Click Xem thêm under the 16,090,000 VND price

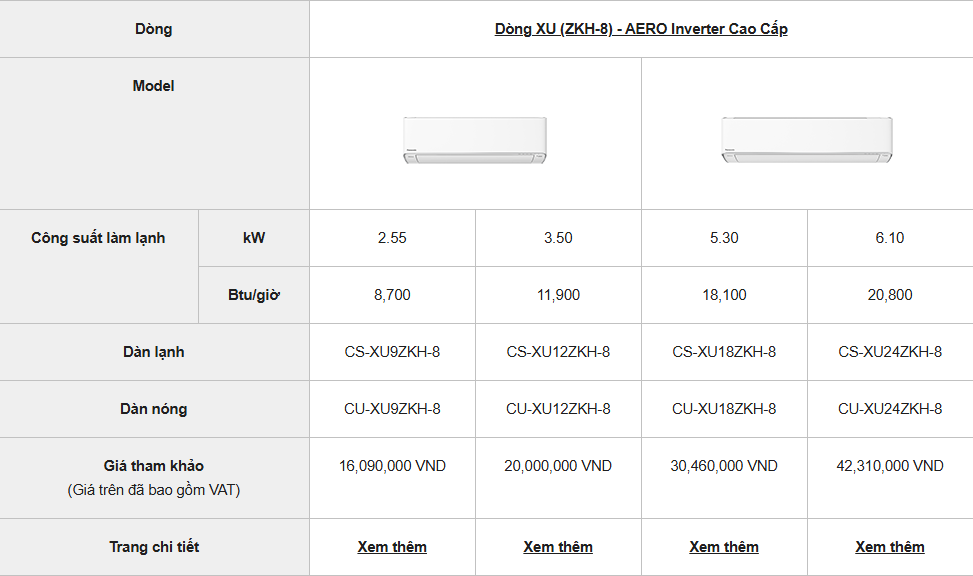[392, 547]
